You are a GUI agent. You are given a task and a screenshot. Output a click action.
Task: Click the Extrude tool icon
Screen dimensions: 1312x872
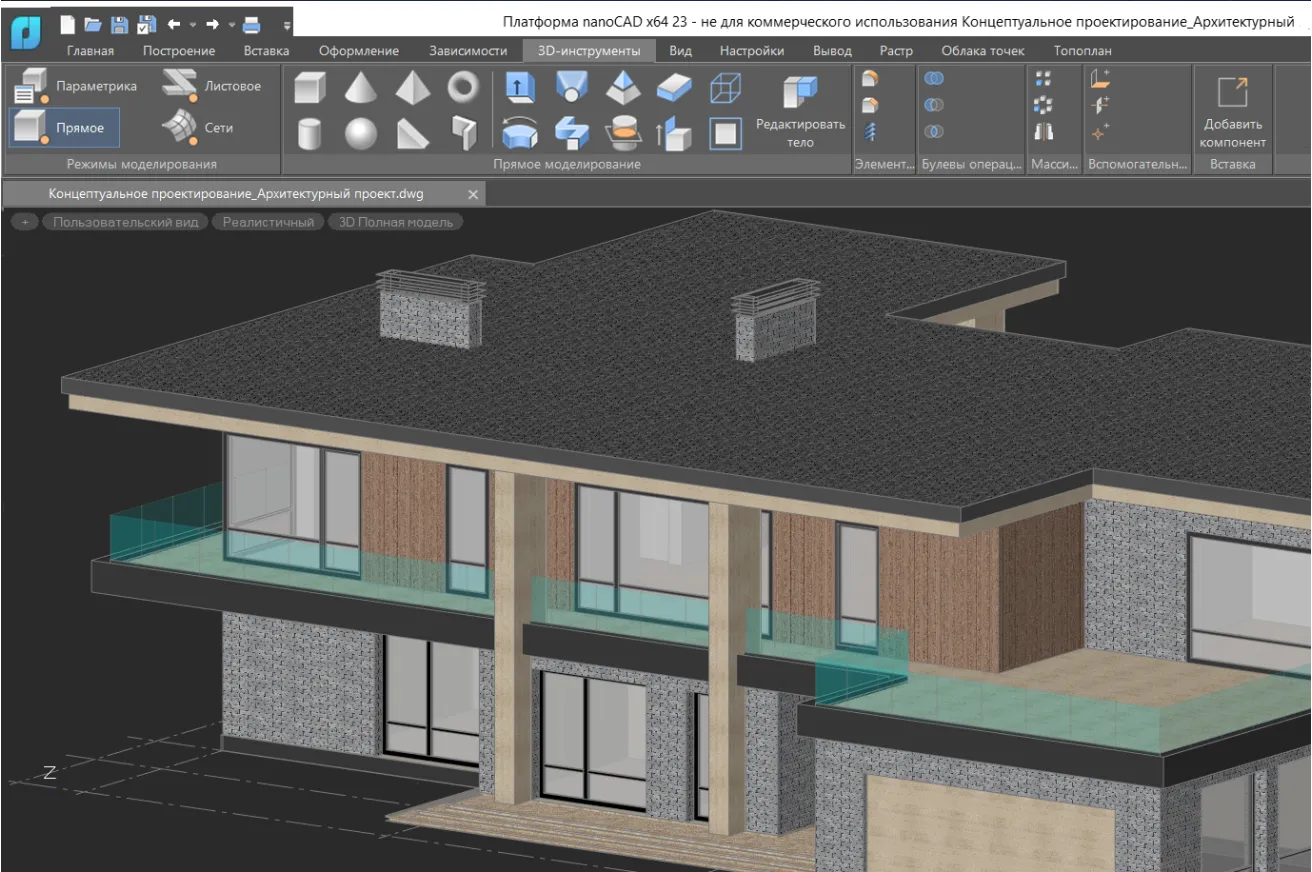click(x=520, y=88)
